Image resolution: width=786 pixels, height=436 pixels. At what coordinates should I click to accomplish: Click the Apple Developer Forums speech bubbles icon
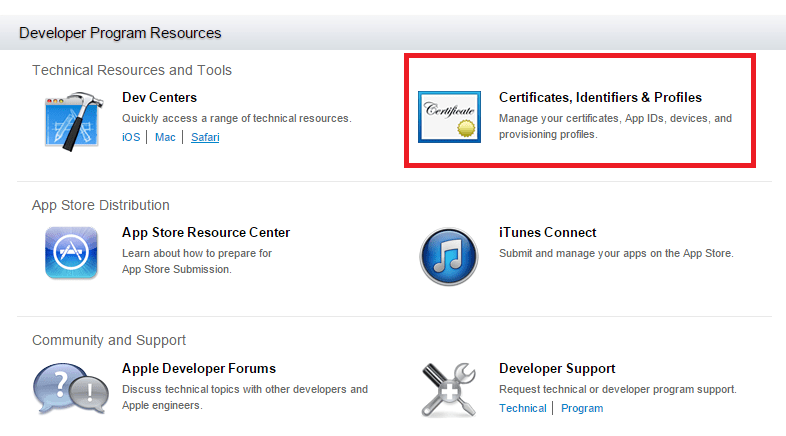[x=70, y=388]
